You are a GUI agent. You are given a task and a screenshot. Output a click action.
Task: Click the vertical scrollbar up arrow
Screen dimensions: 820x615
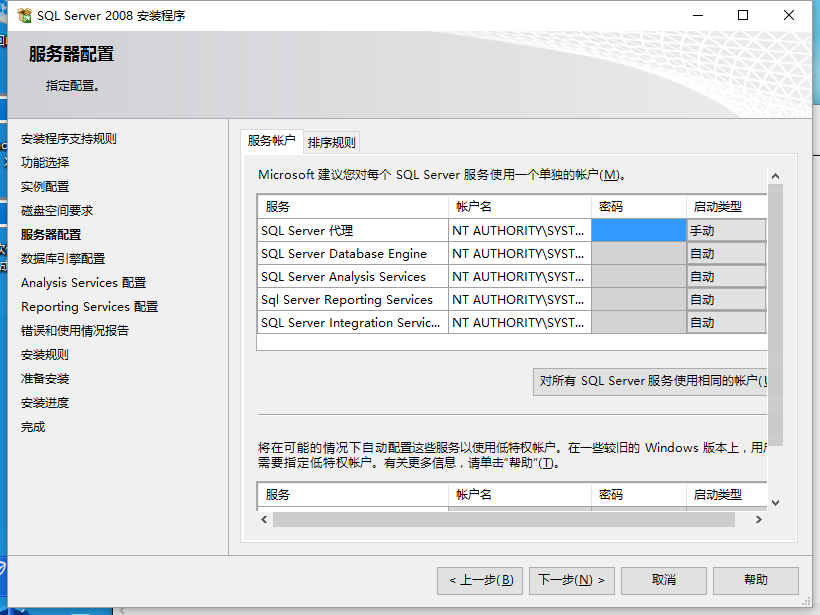pyautogui.click(x=776, y=176)
